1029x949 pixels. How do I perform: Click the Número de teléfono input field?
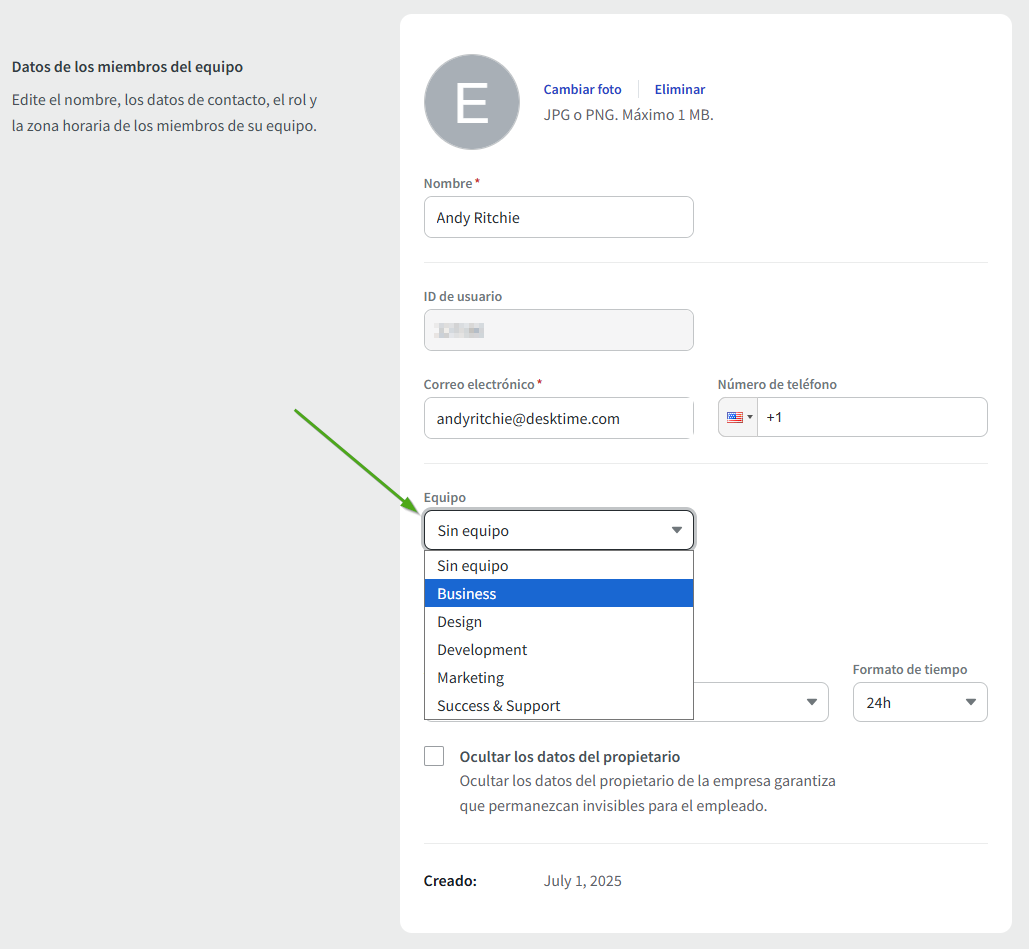click(870, 418)
